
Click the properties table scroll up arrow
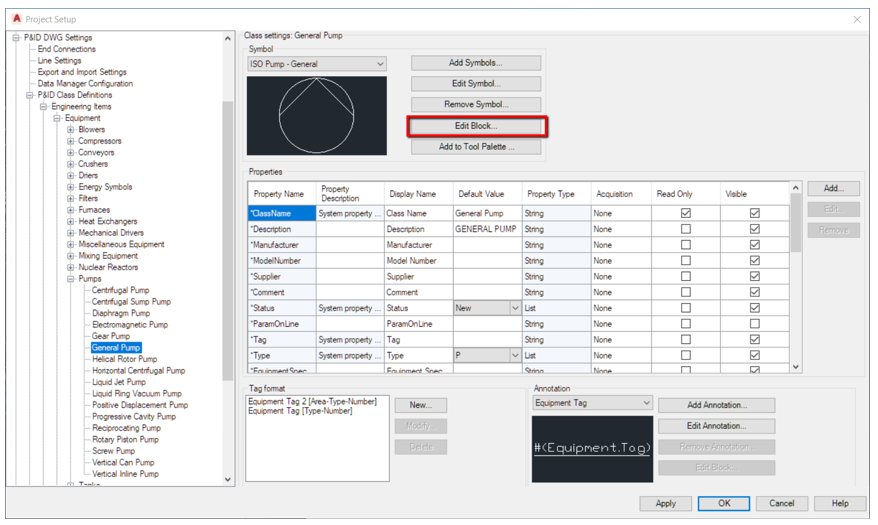pyautogui.click(x=796, y=188)
